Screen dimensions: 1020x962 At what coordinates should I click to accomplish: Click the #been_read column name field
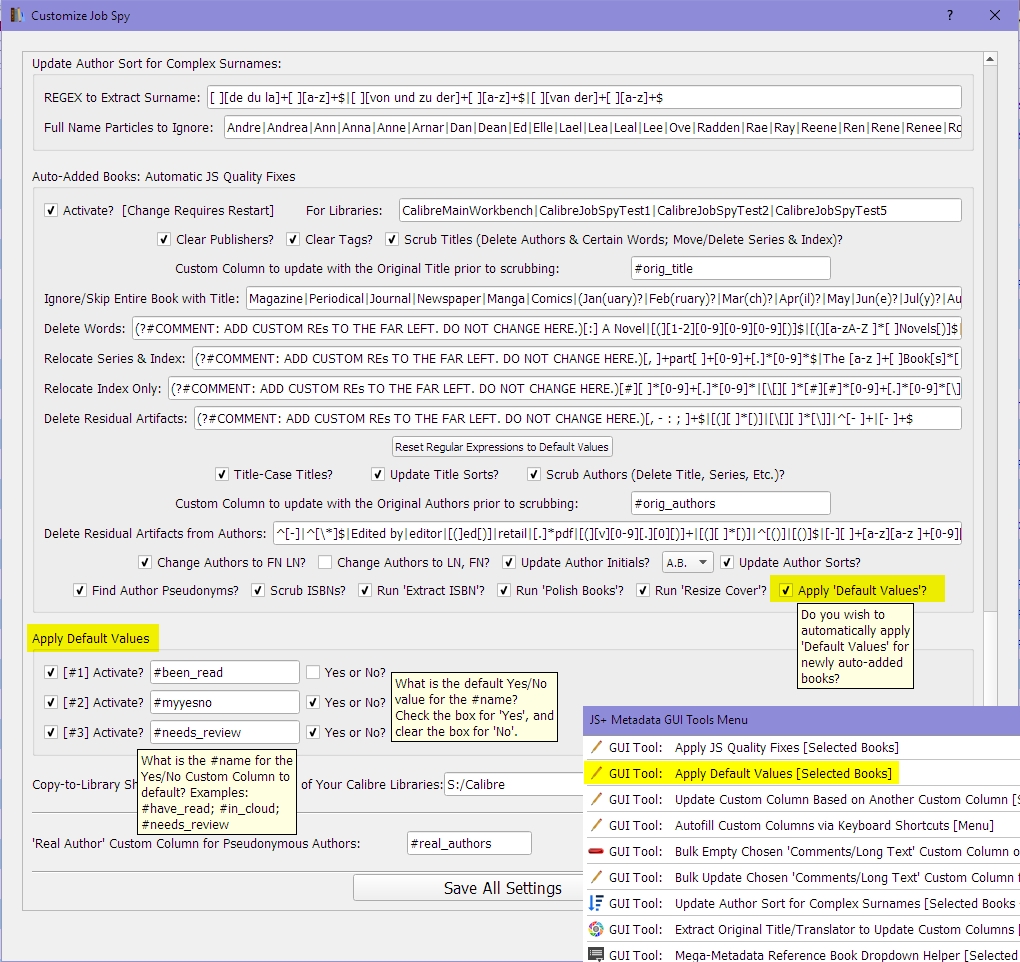click(x=224, y=672)
